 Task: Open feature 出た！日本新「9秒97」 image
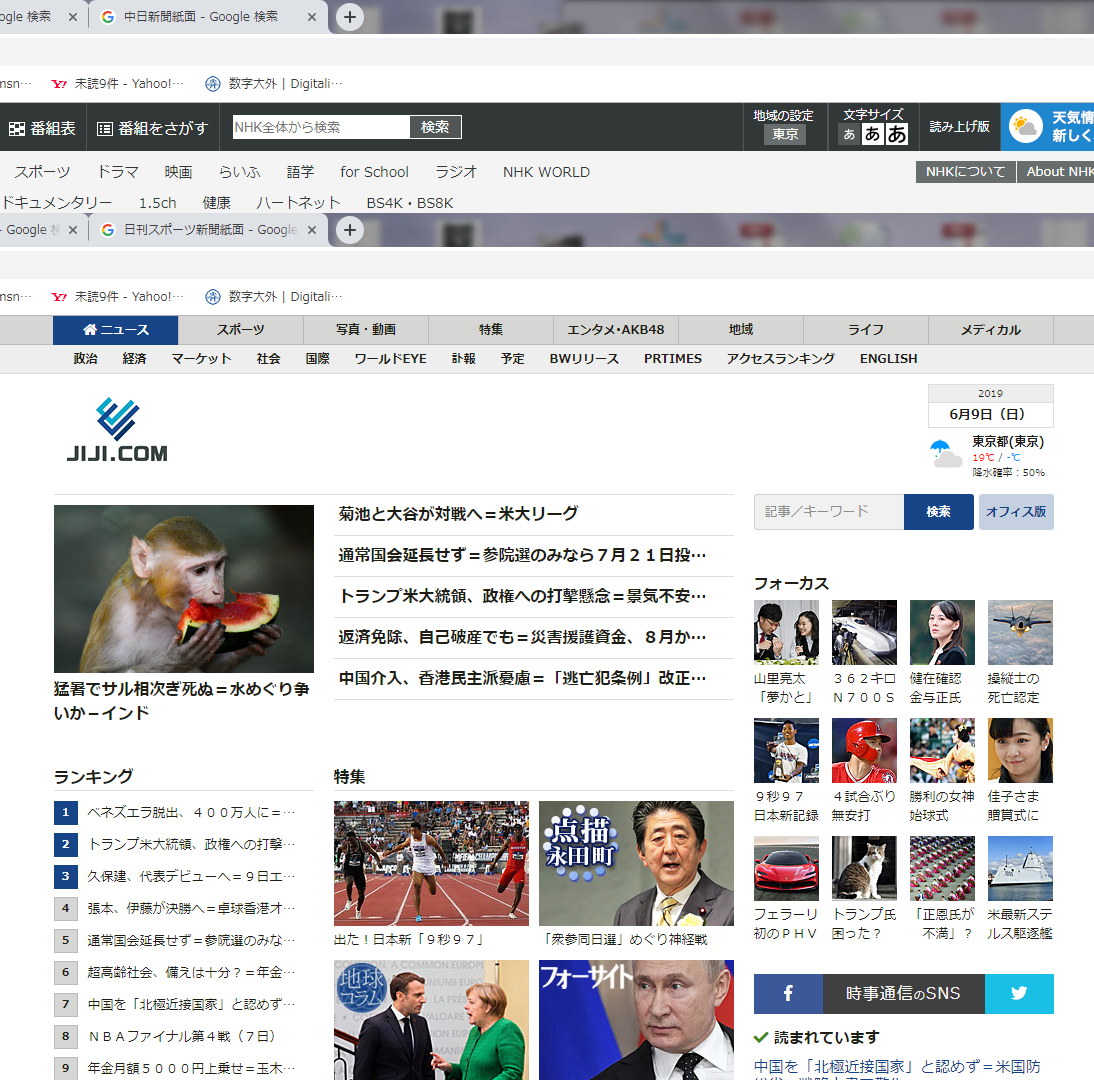point(431,863)
